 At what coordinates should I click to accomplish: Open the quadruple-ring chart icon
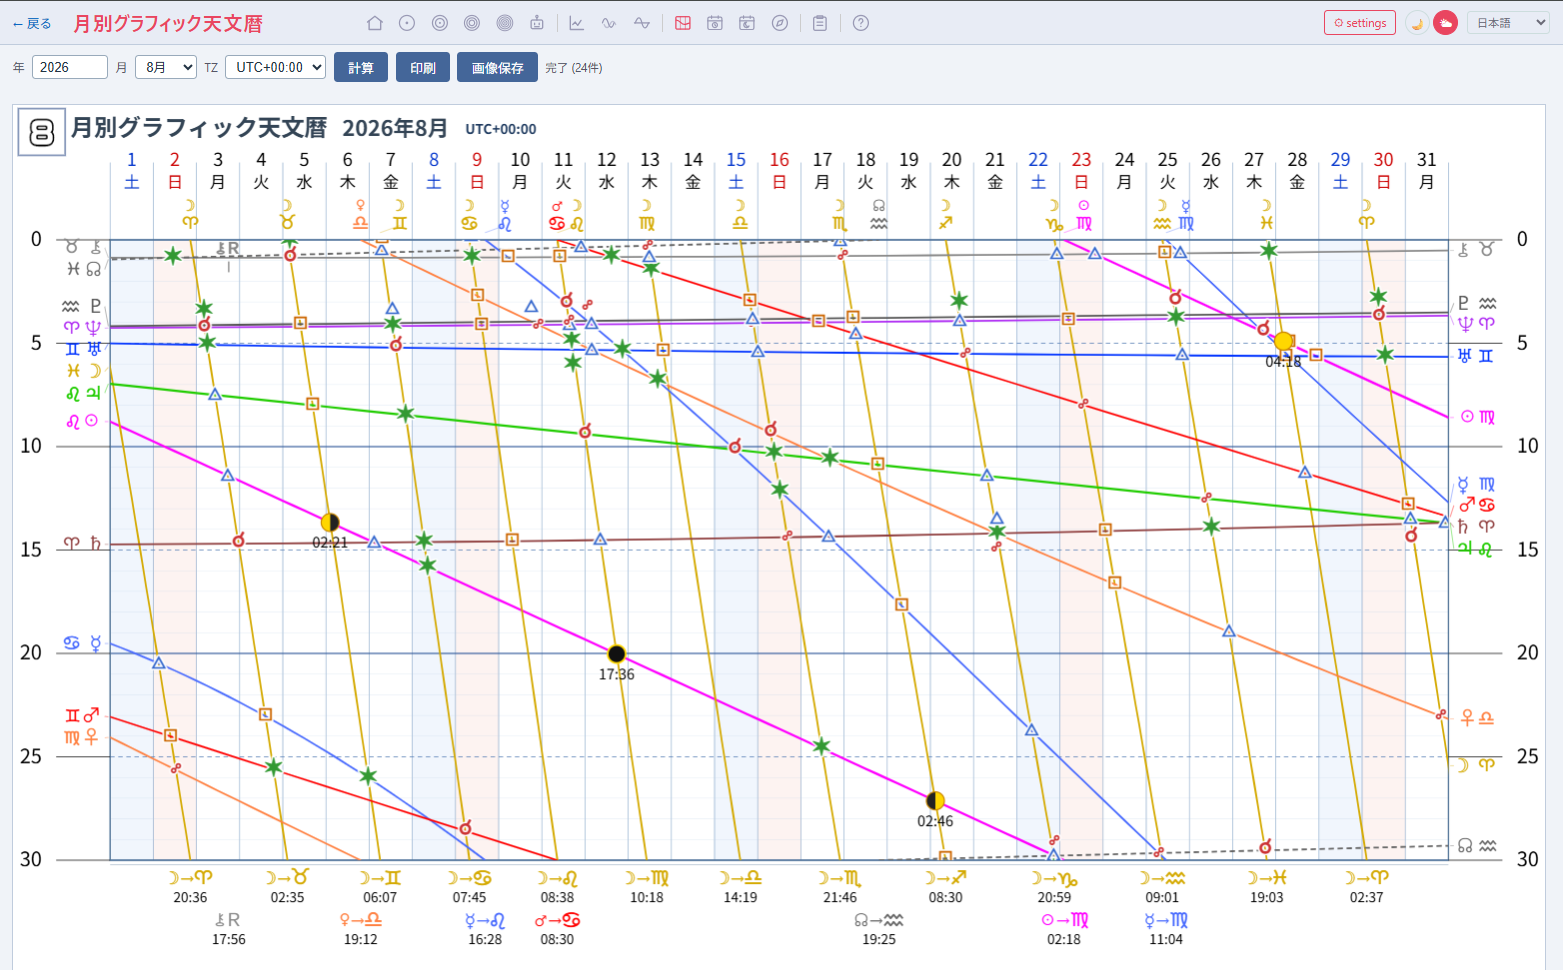(505, 23)
